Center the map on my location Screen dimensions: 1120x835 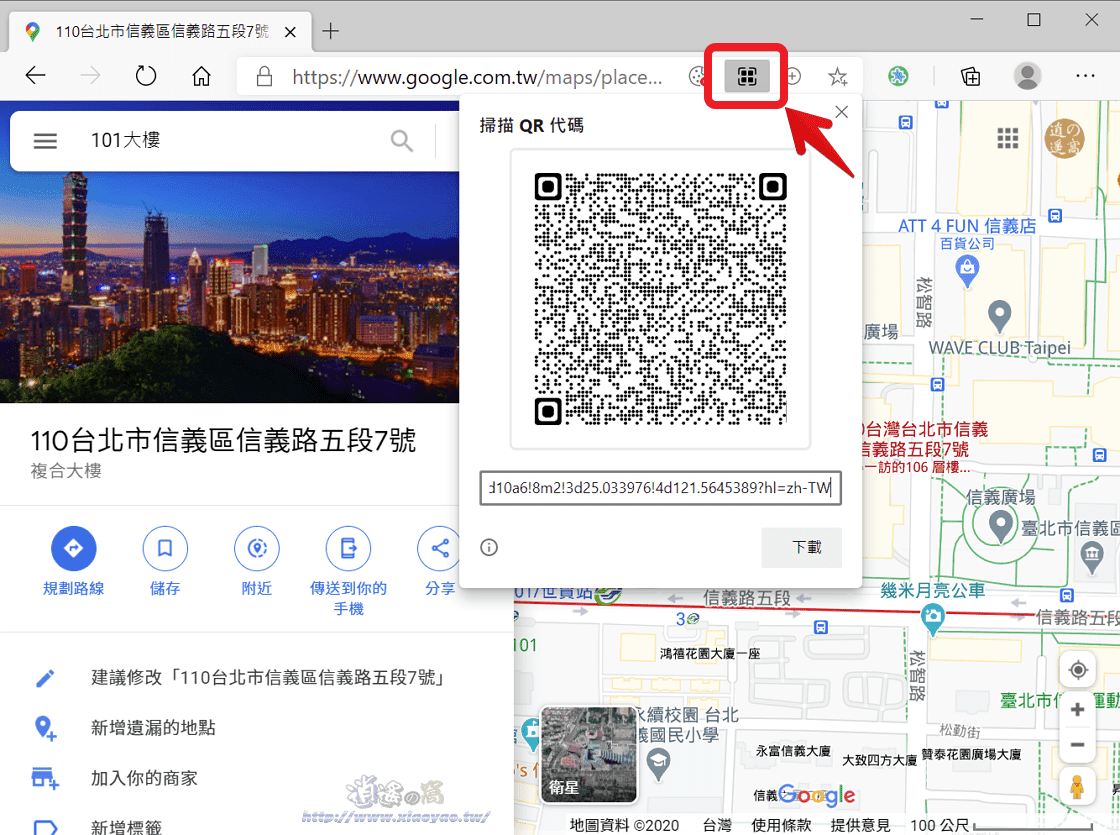tap(1078, 670)
